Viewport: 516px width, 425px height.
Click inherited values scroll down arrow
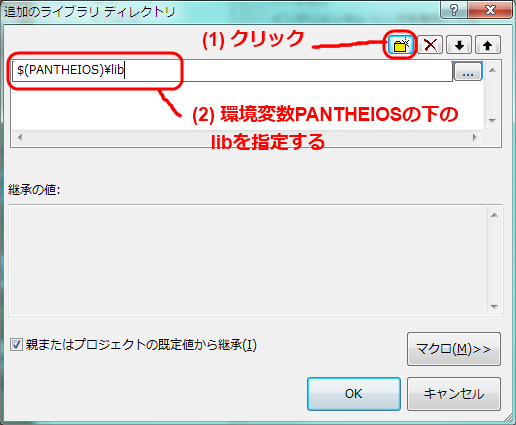(x=494, y=307)
